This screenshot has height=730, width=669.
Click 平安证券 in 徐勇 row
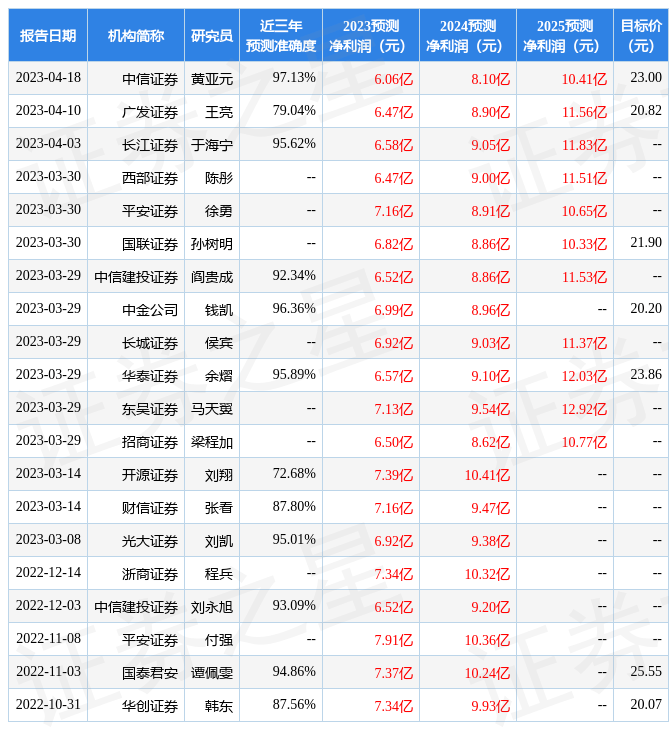(x=150, y=211)
